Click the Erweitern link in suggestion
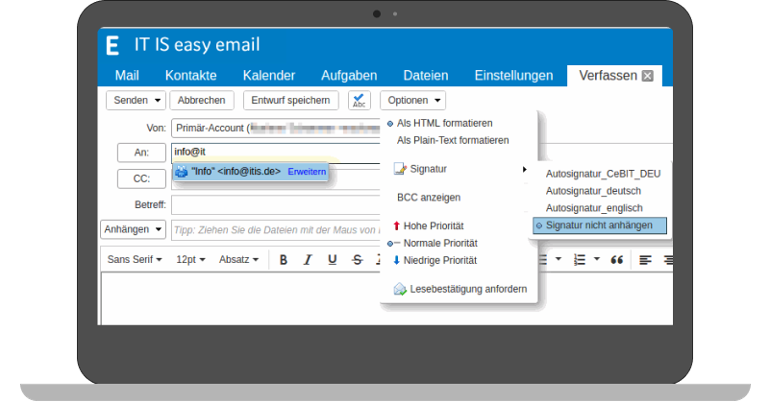The height and width of the screenshot is (402, 770). (307, 172)
